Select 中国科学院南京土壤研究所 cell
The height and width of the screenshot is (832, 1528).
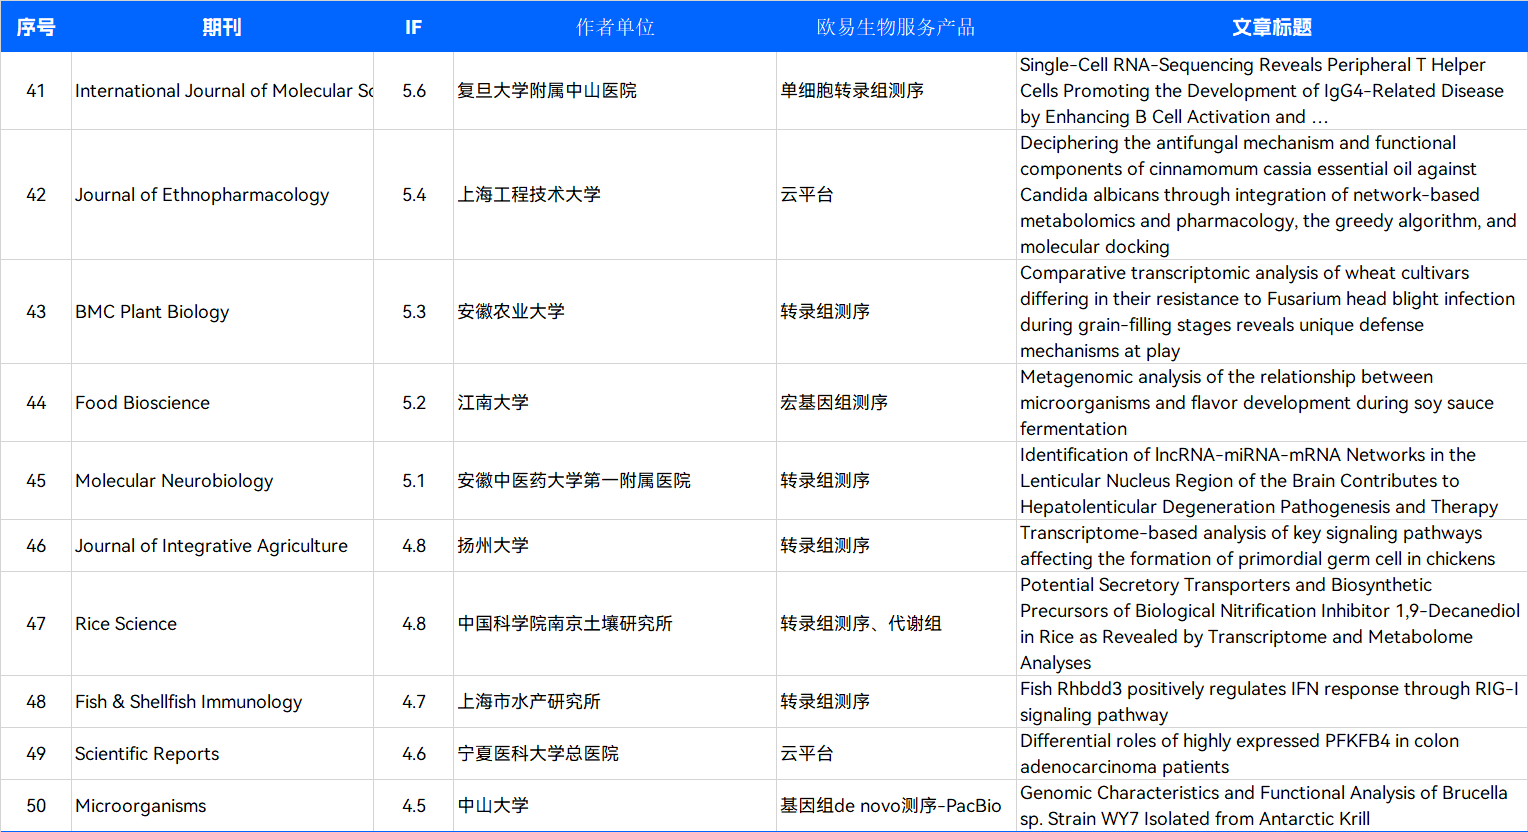[x=615, y=624]
